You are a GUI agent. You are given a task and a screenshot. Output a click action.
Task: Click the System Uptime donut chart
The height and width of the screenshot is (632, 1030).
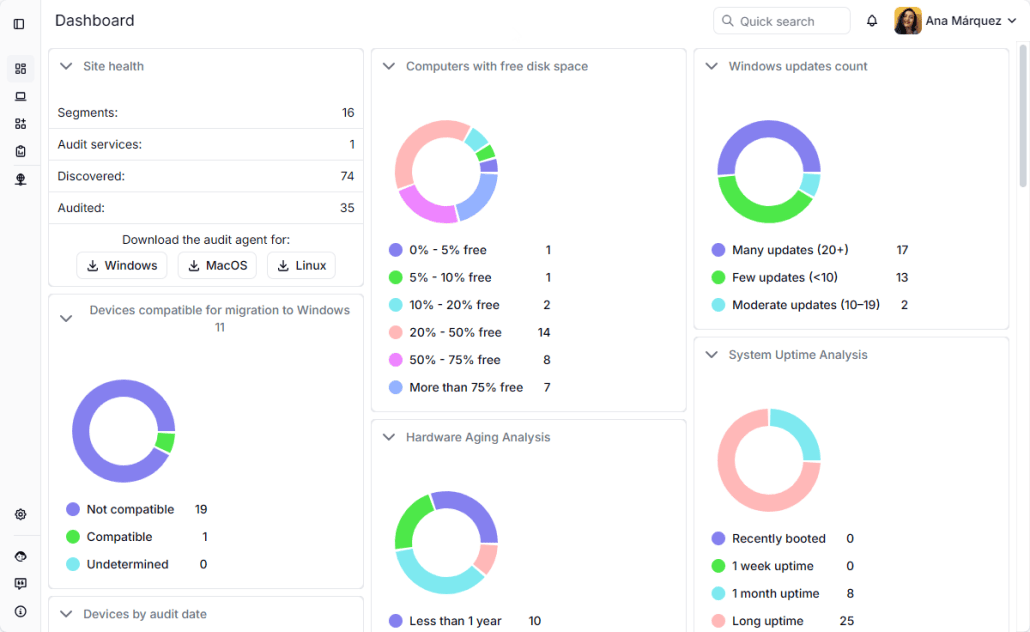769,461
